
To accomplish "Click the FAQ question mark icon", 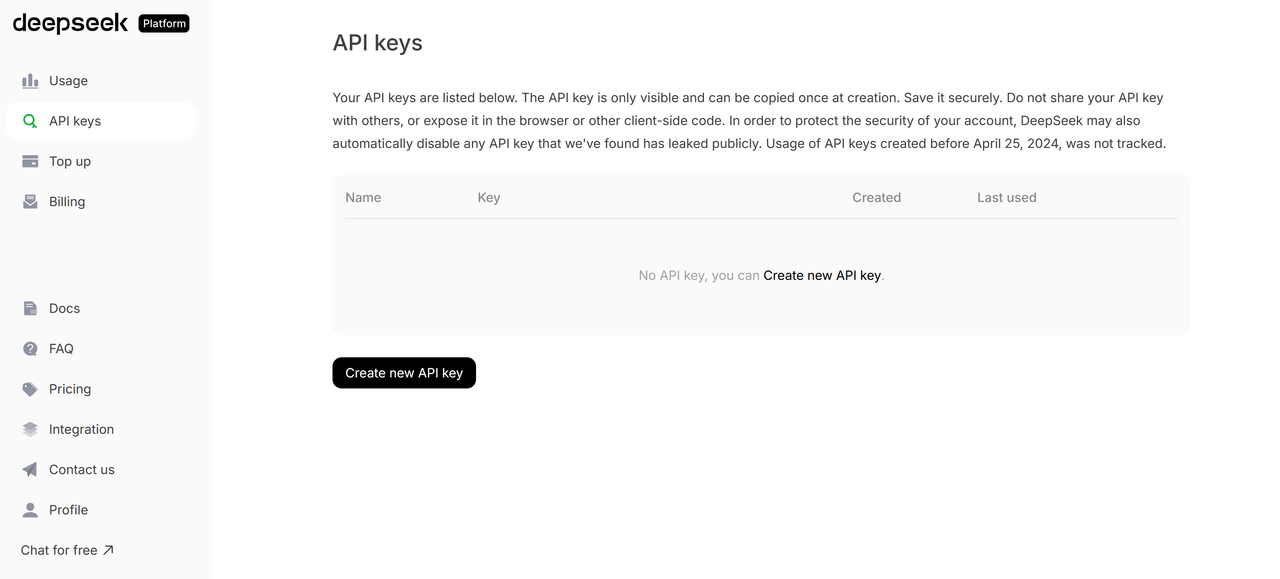I will pos(30,349).
